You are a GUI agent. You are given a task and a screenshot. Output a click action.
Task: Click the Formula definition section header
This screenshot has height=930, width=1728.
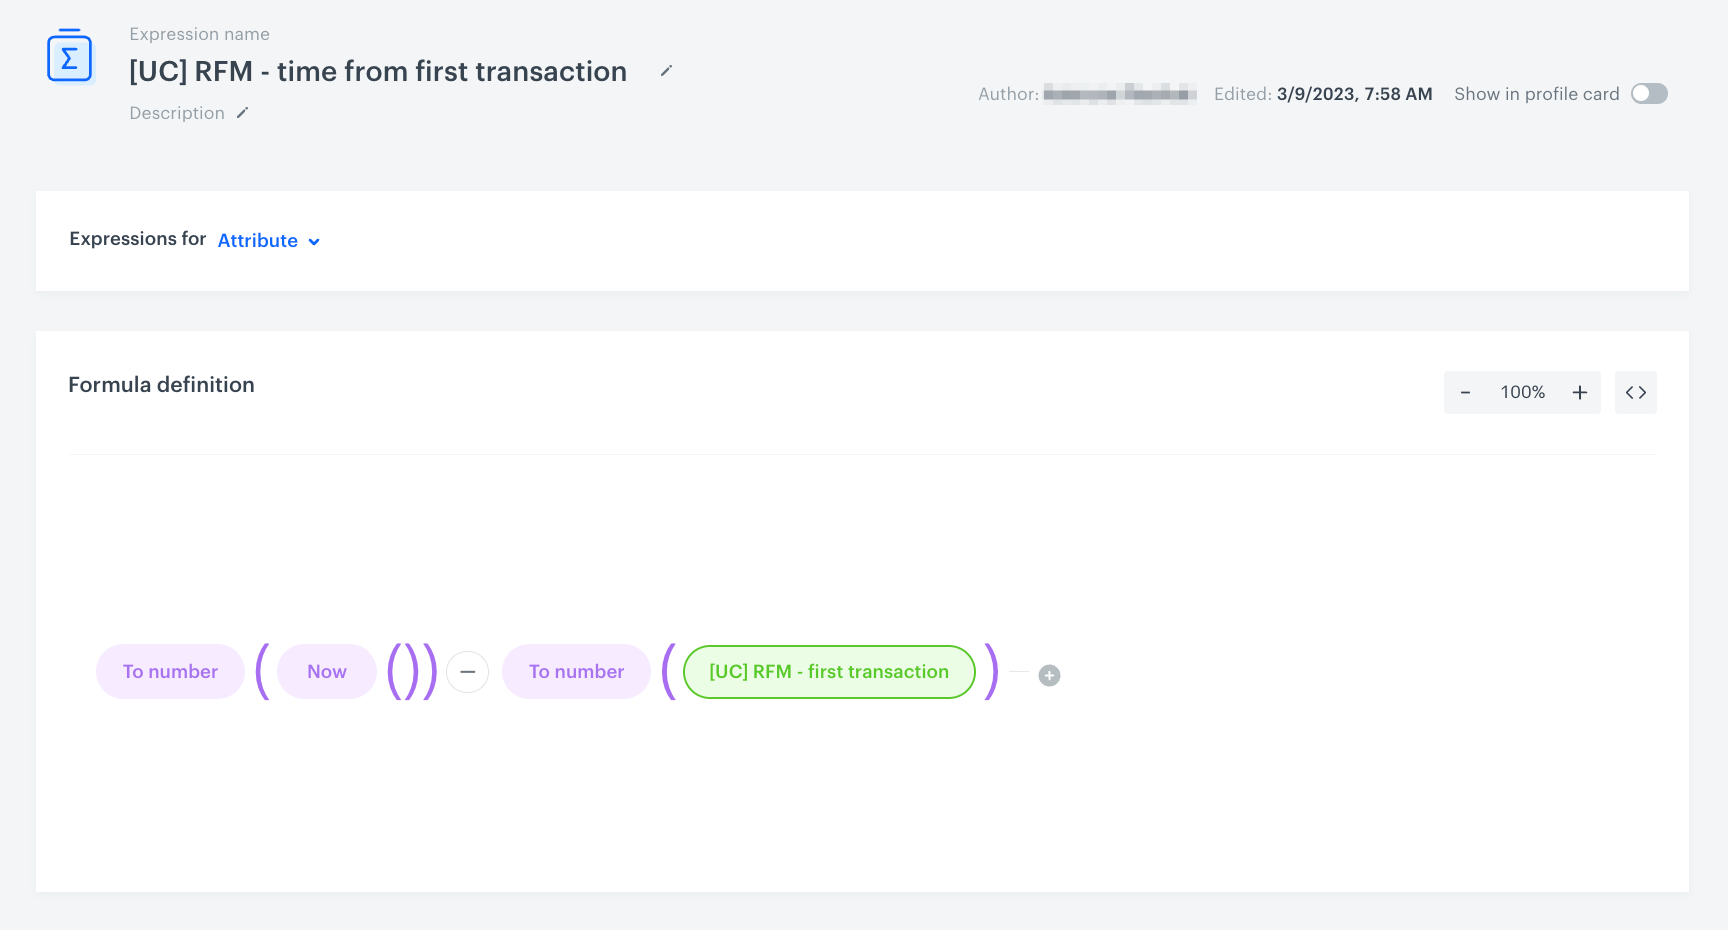(161, 384)
